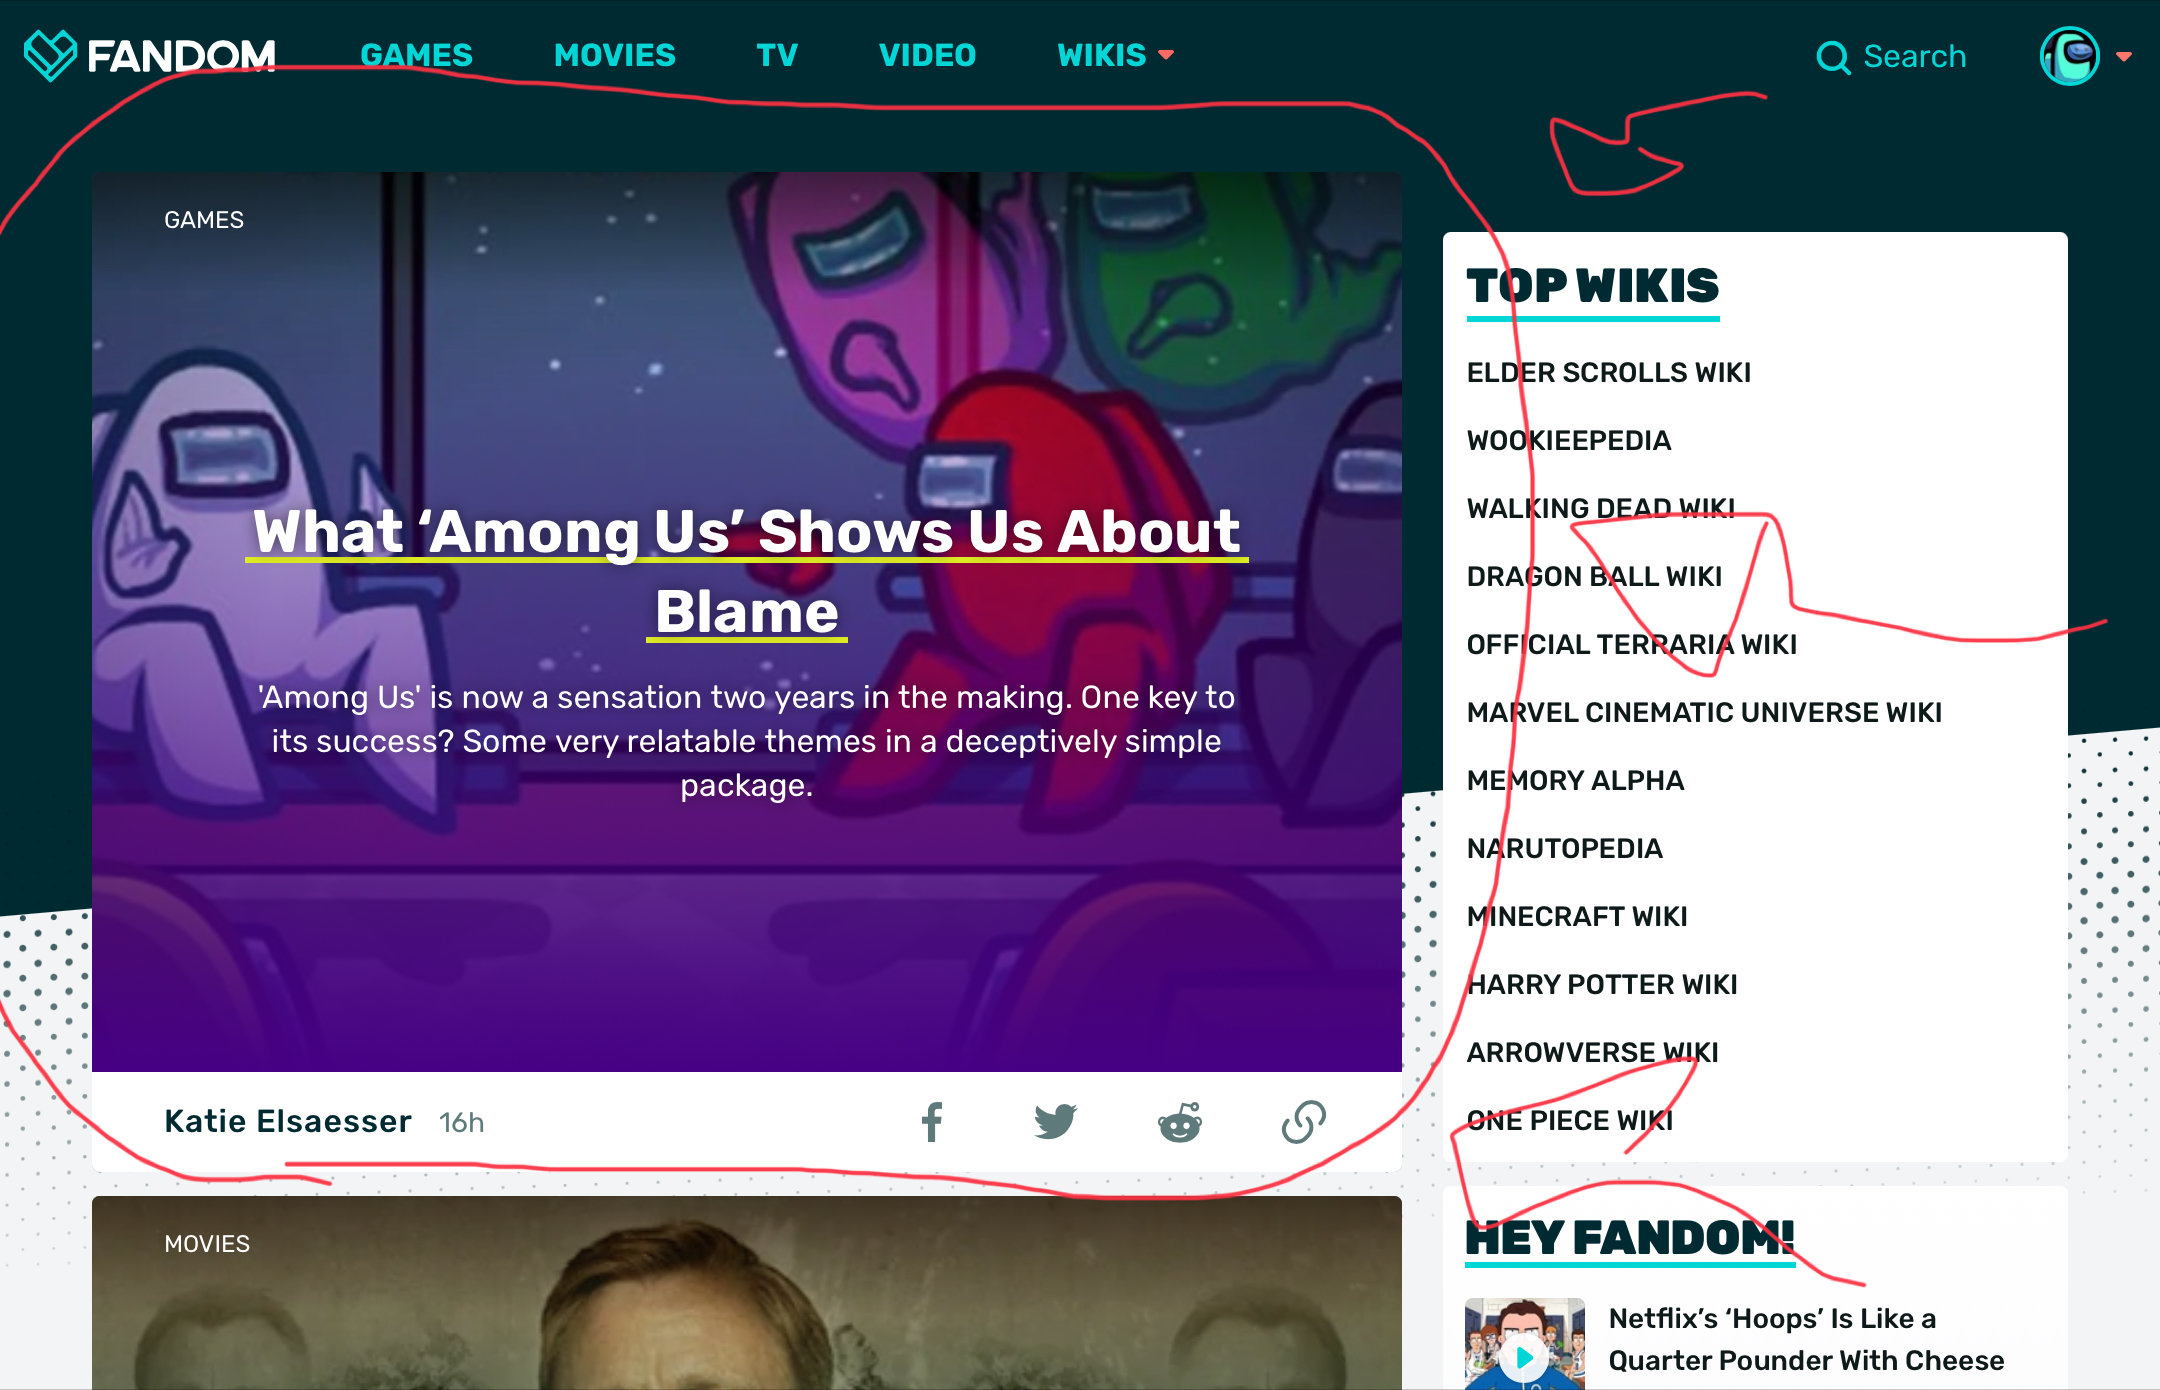
Task: Click the Fandom heart logo
Action: (50, 55)
